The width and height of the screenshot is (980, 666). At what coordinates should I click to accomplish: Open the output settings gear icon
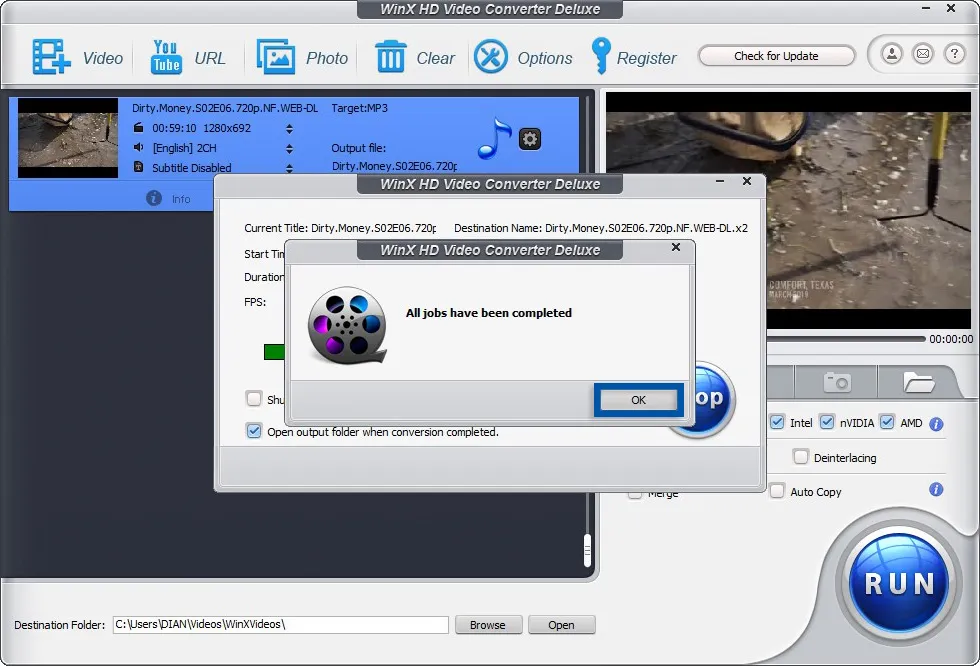click(x=530, y=139)
